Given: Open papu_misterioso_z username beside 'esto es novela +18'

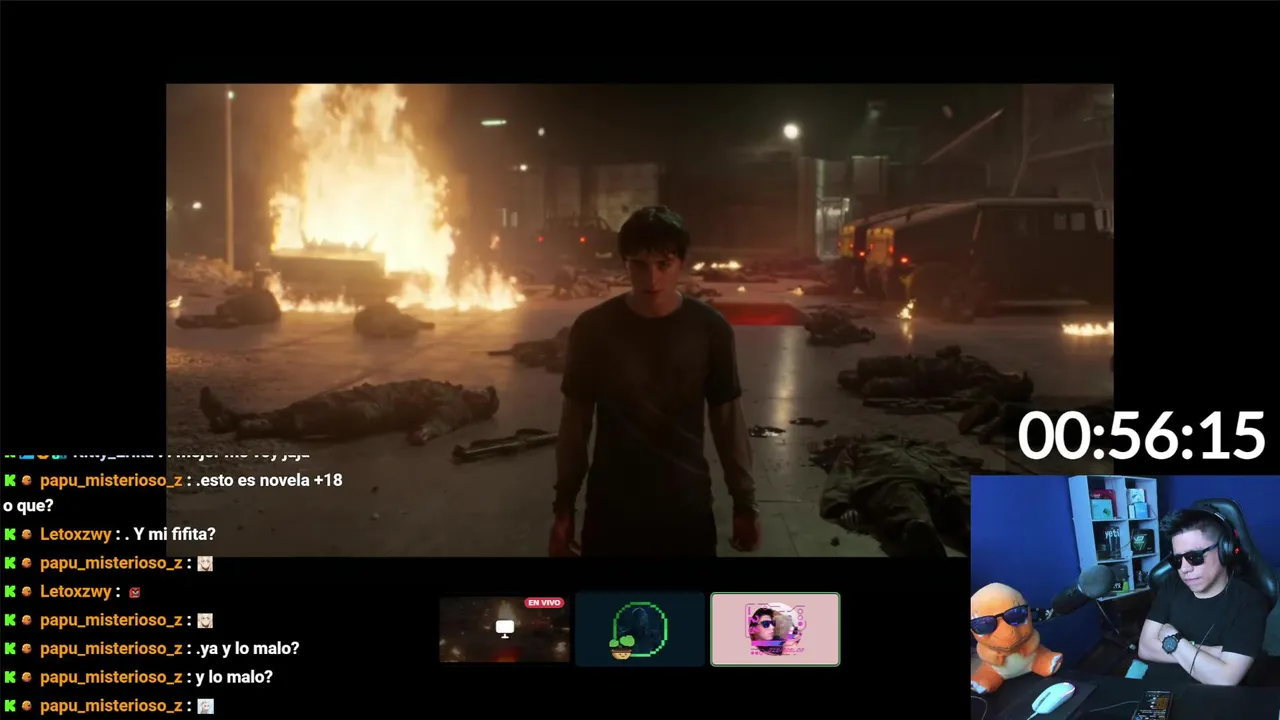Looking at the screenshot, I should click(111, 480).
